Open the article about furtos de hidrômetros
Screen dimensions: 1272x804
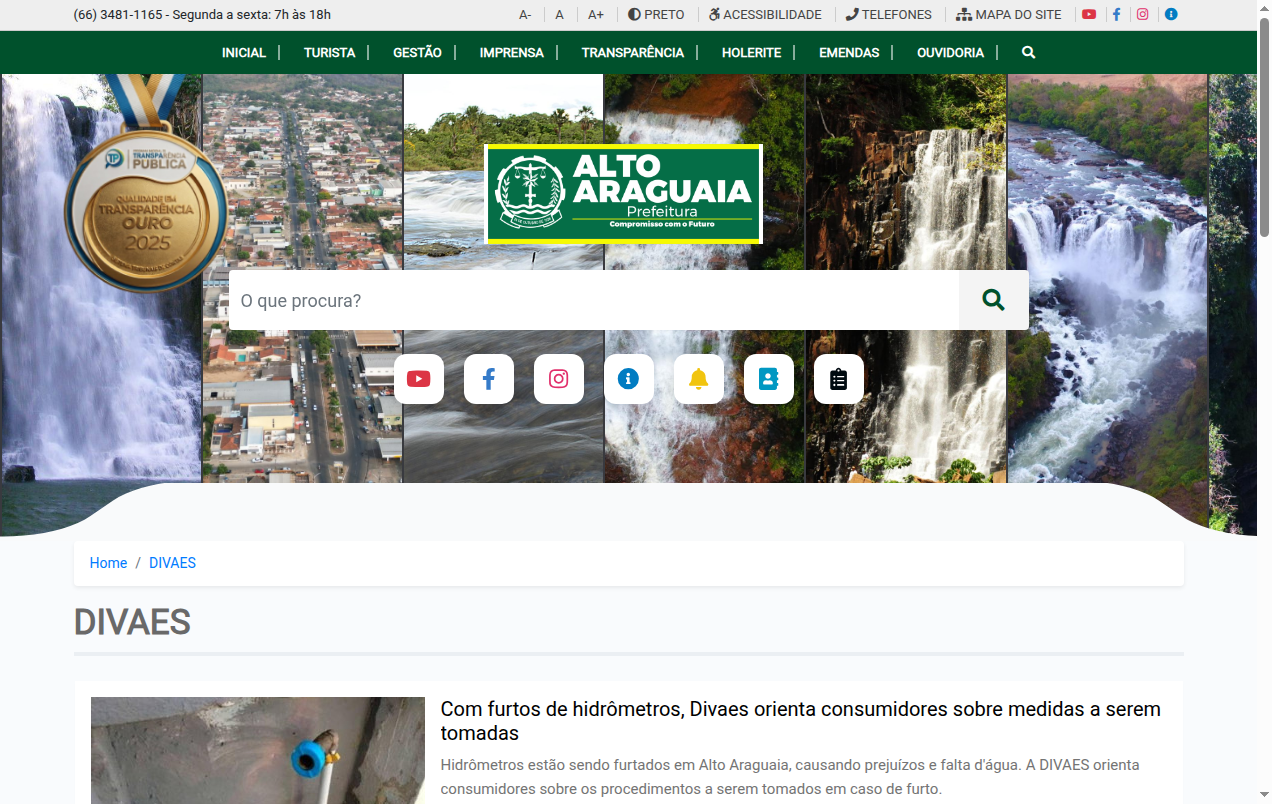[x=801, y=721]
